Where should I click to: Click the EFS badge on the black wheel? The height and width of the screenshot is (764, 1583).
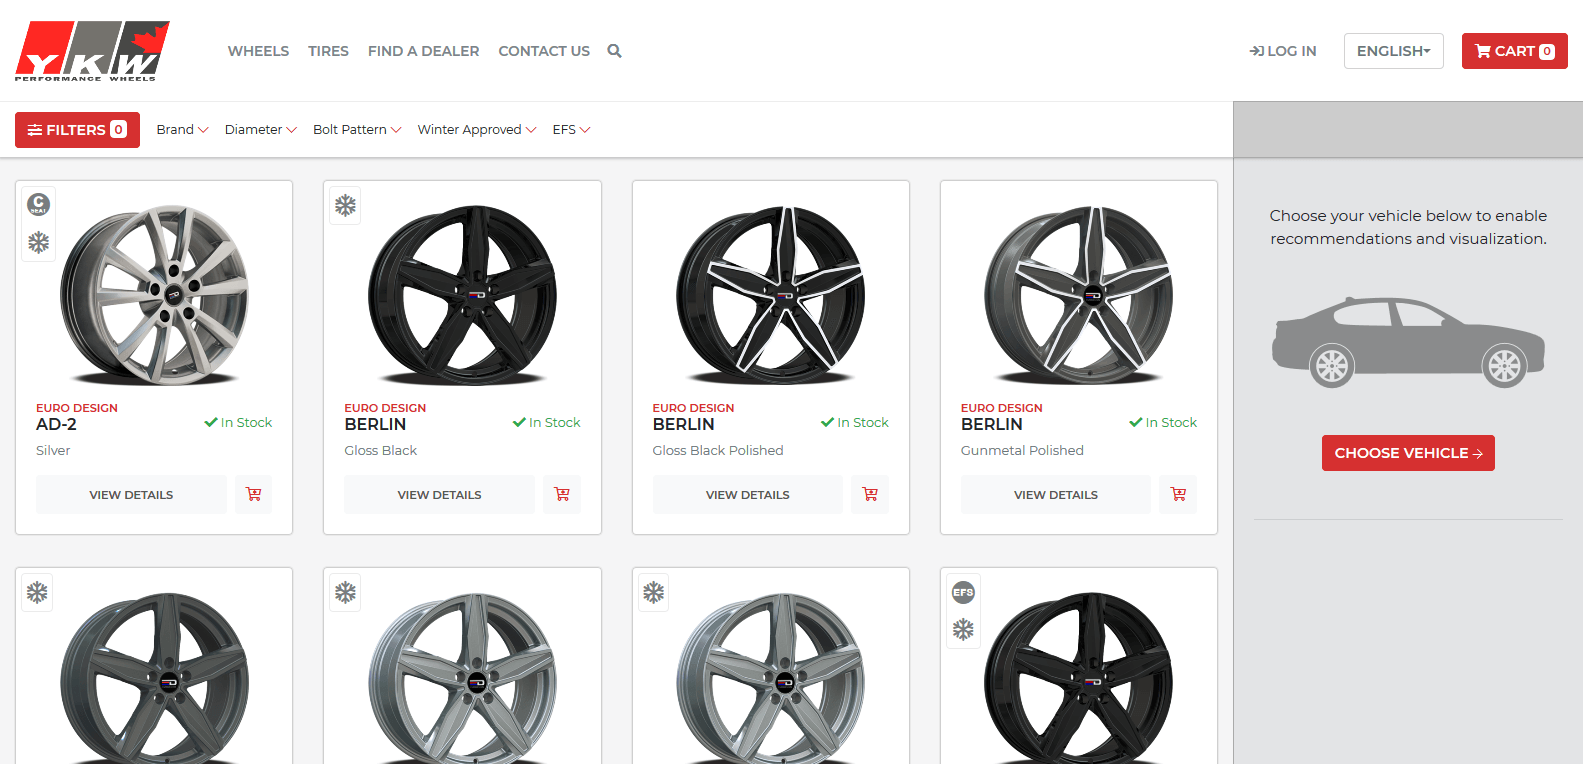(963, 592)
